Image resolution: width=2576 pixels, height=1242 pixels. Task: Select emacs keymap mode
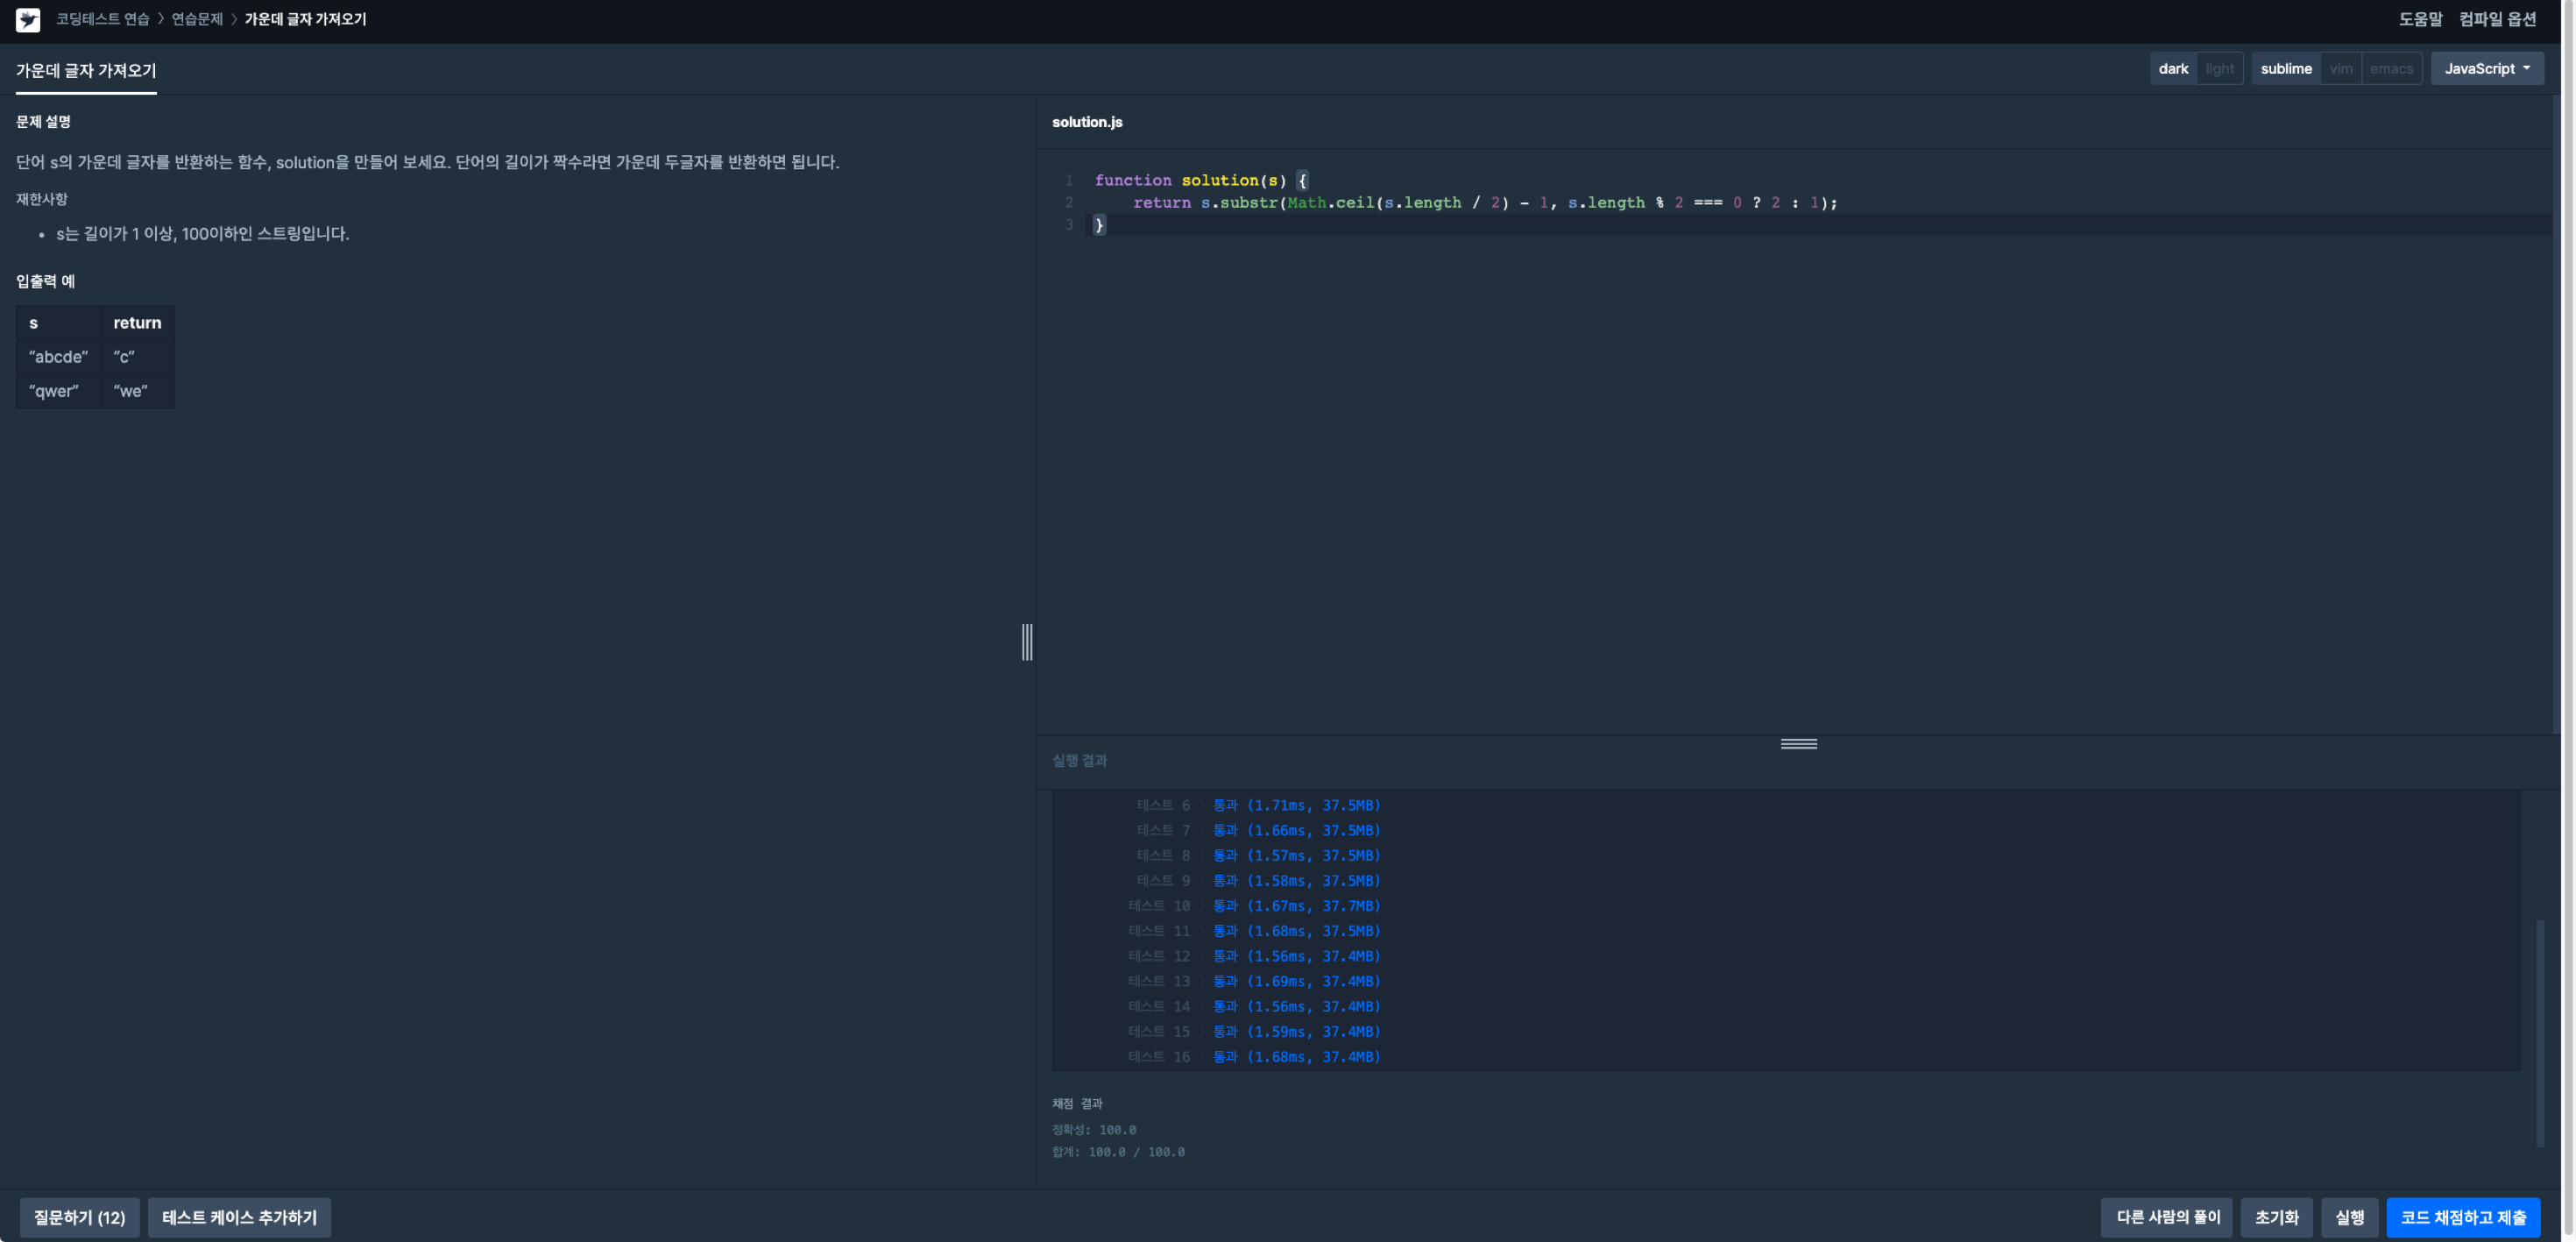[2391, 69]
